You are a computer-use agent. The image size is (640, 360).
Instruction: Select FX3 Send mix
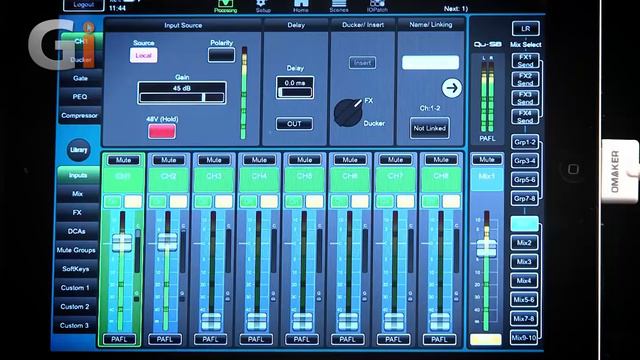[x=525, y=98]
